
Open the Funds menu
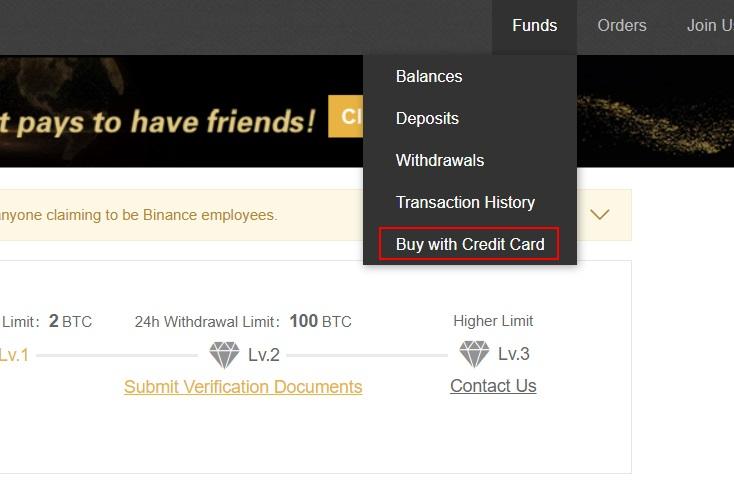tap(535, 25)
